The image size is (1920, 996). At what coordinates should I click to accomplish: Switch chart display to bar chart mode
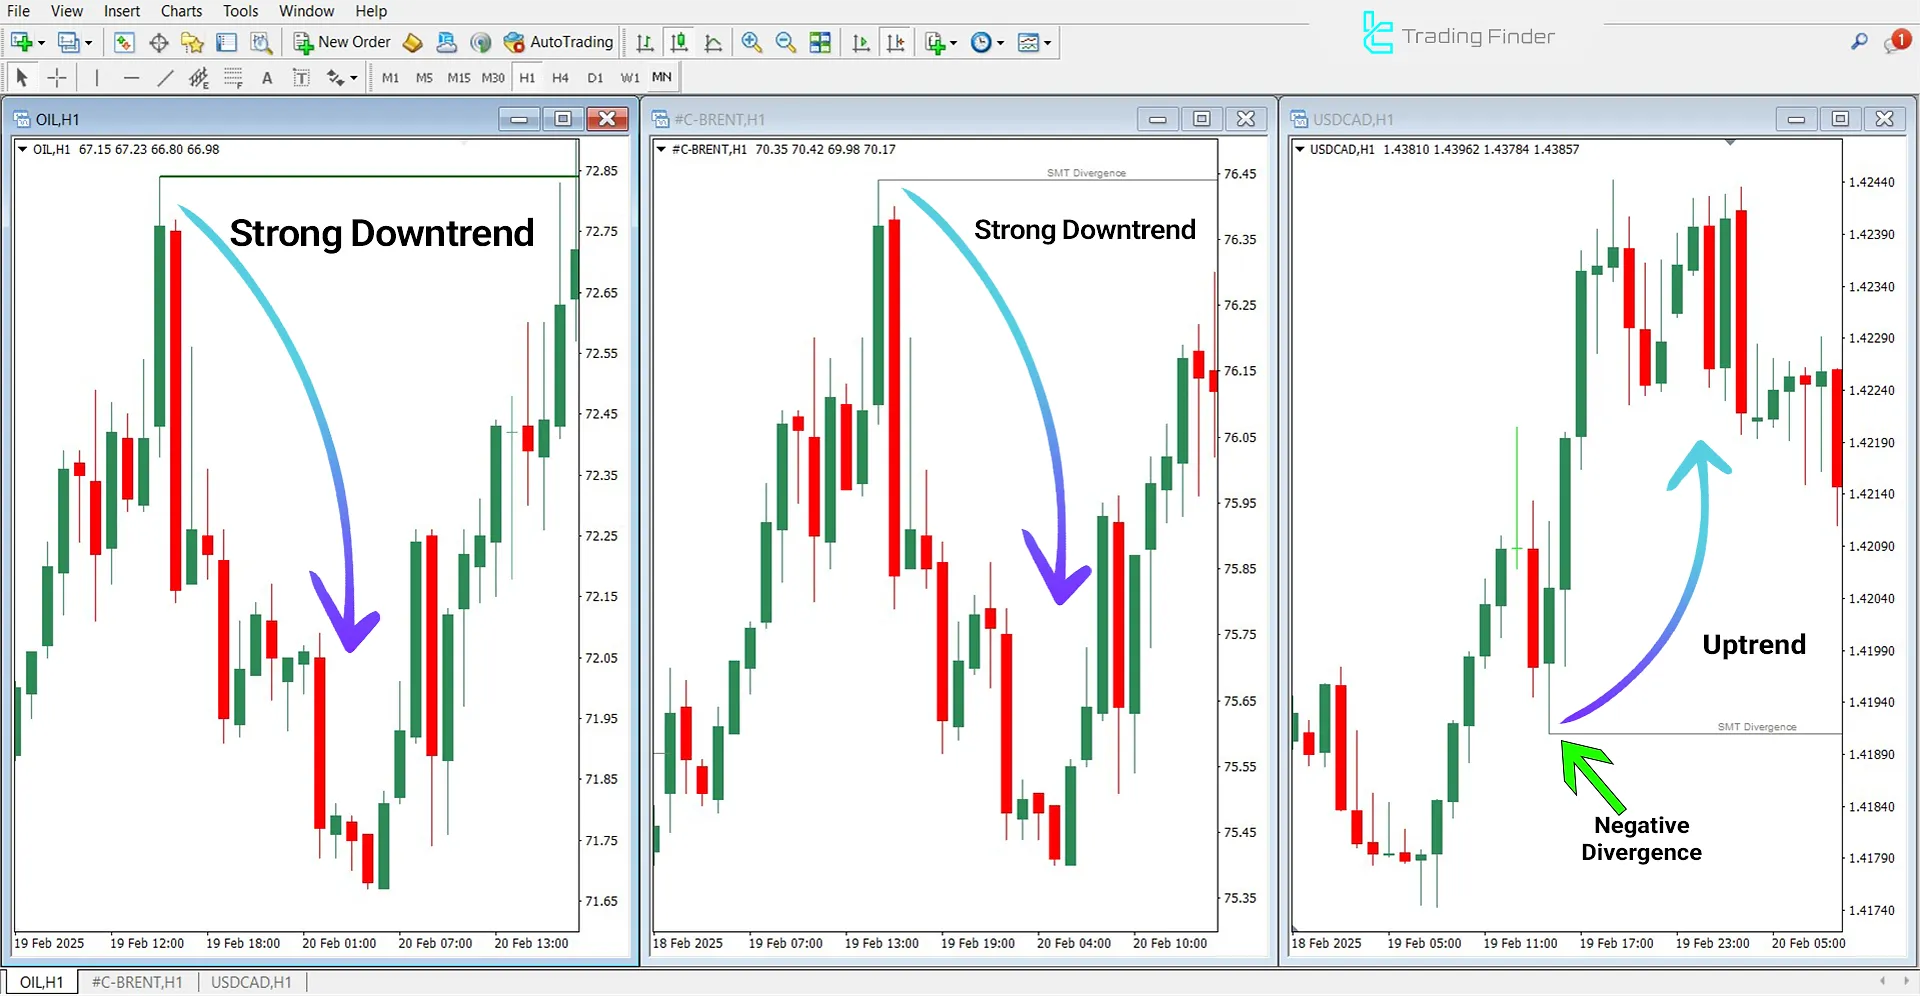(644, 42)
